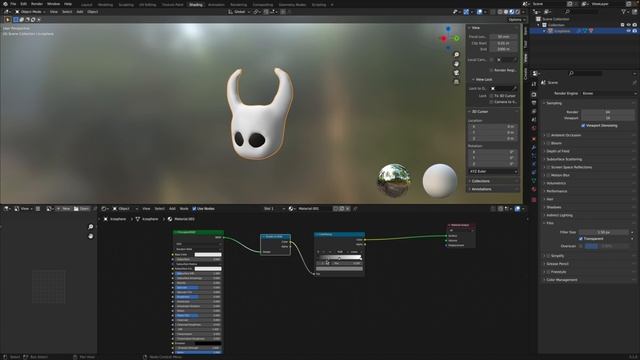The image size is (640, 360).
Task: Adjust the Filter Size slider
Action: pyautogui.click(x=604, y=232)
